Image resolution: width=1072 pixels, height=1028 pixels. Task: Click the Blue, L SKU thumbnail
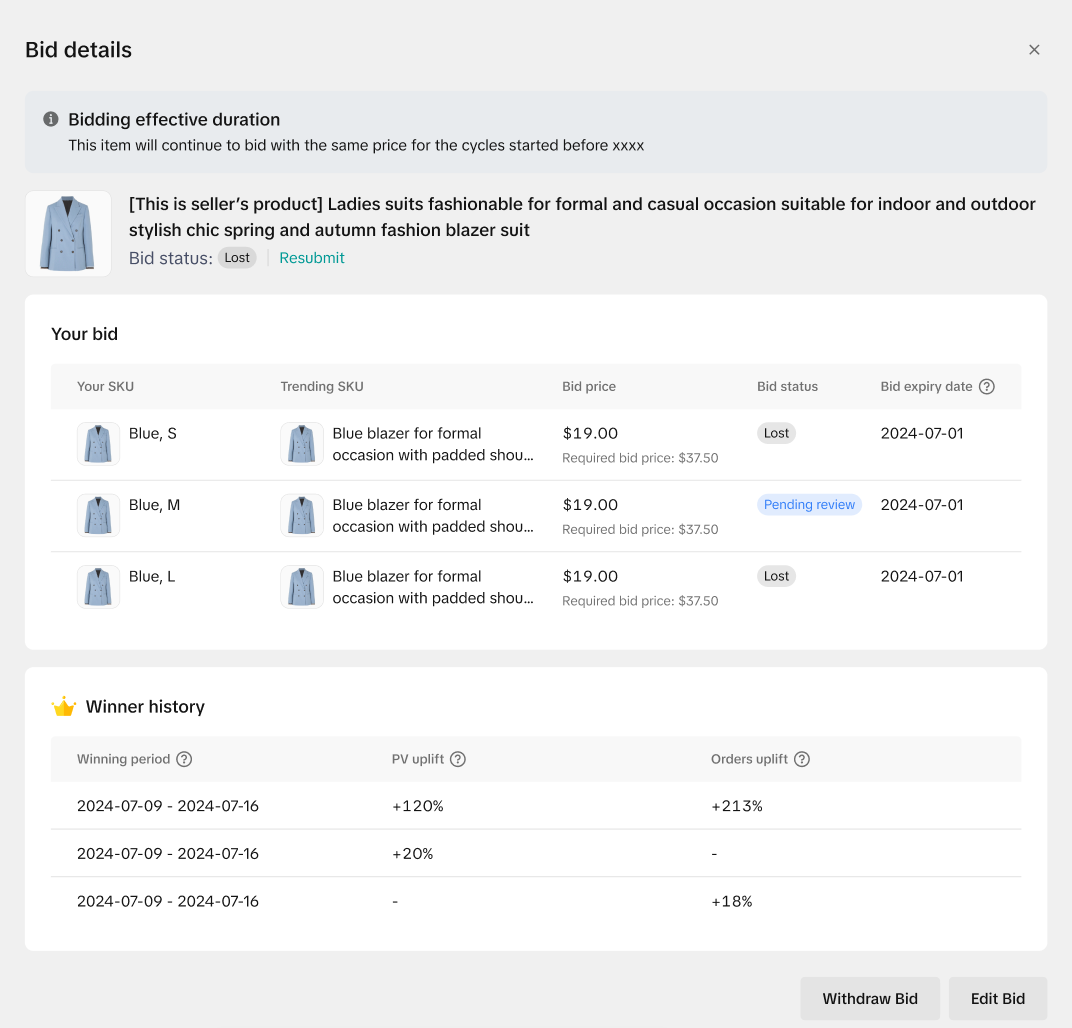98,587
